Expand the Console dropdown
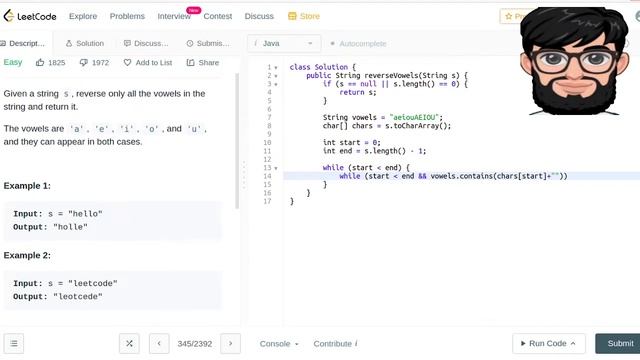 tap(279, 344)
